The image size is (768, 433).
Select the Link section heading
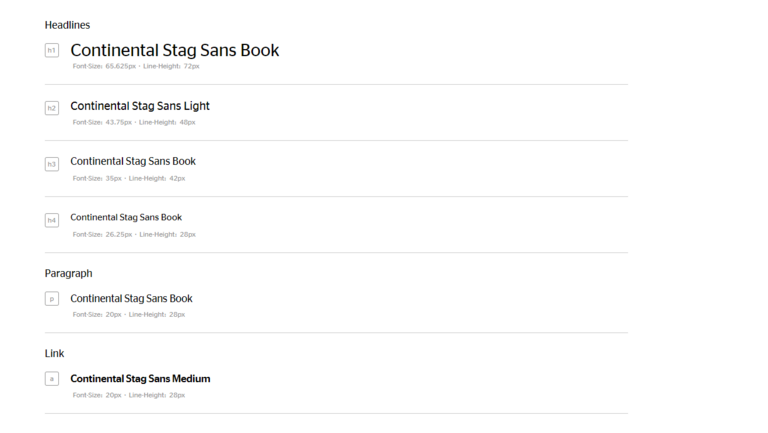point(55,353)
